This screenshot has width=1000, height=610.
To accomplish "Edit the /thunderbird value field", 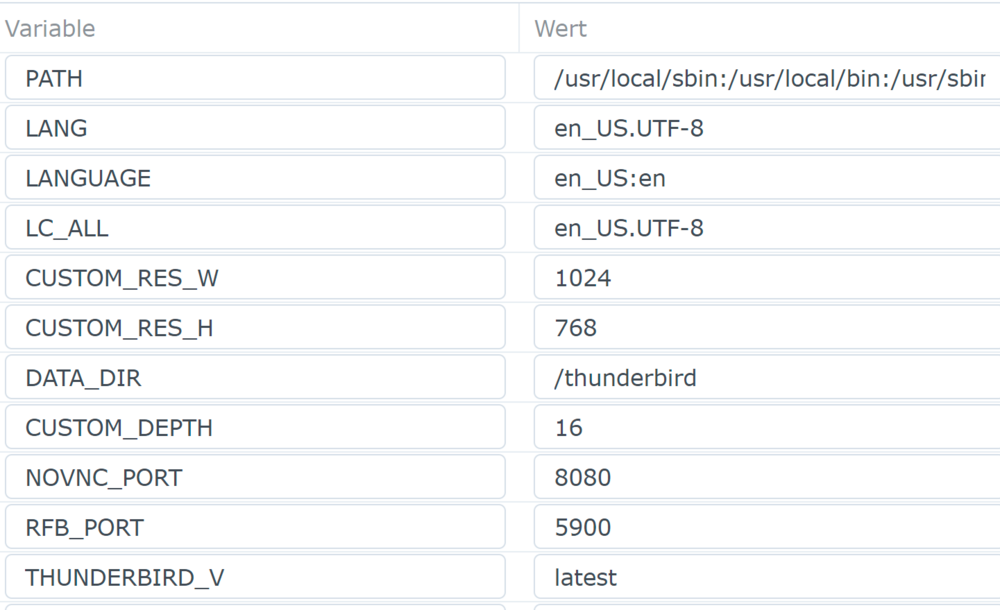I will point(767,377).
